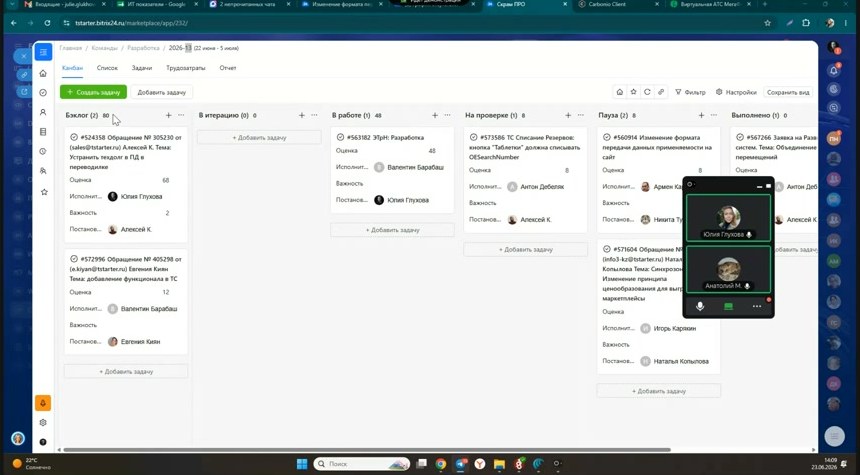Open the home icon in the app sidebar
The height and width of the screenshot is (475, 860).
(43, 73)
